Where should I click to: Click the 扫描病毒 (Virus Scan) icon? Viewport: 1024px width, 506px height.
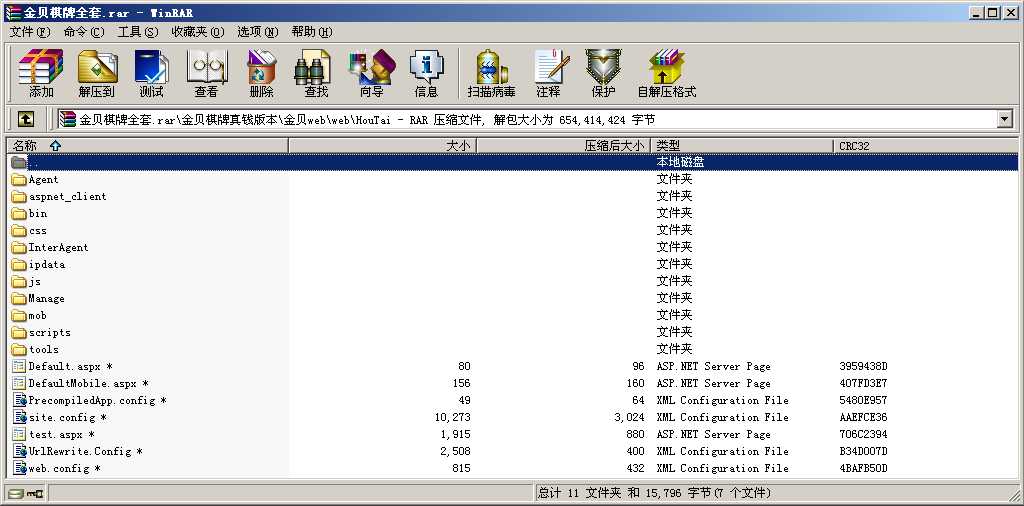coord(491,73)
